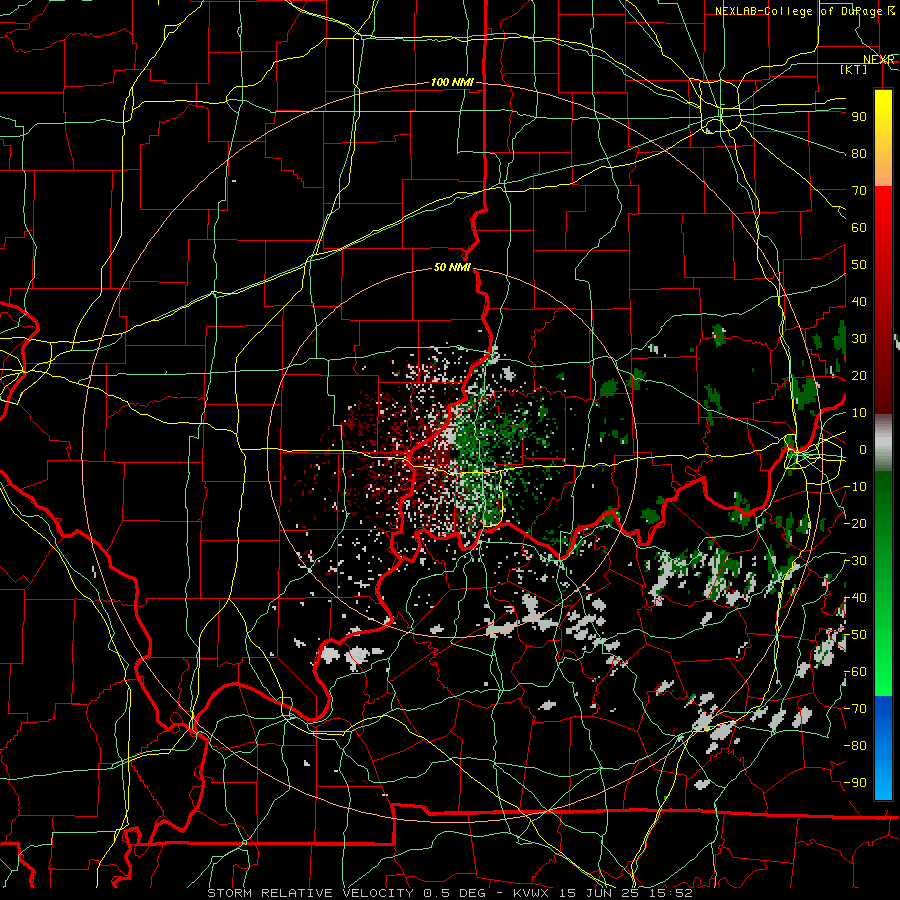Click the "50 NMI" range ring label
Image resolution: width=900 pixels, height=900 pixels.
452,267
